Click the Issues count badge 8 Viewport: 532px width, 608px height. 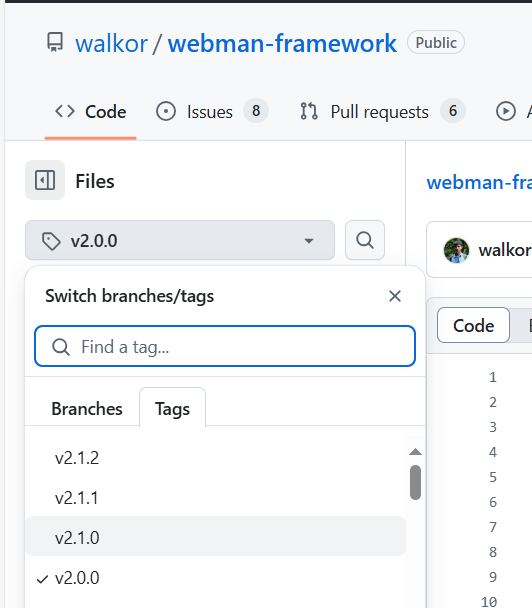tap(256, 111)
